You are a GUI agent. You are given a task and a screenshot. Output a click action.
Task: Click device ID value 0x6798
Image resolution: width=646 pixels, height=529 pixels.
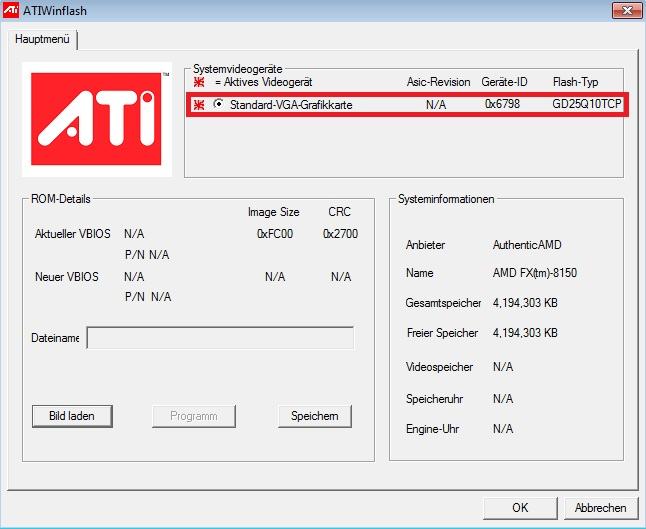click(x=502, y=104)
